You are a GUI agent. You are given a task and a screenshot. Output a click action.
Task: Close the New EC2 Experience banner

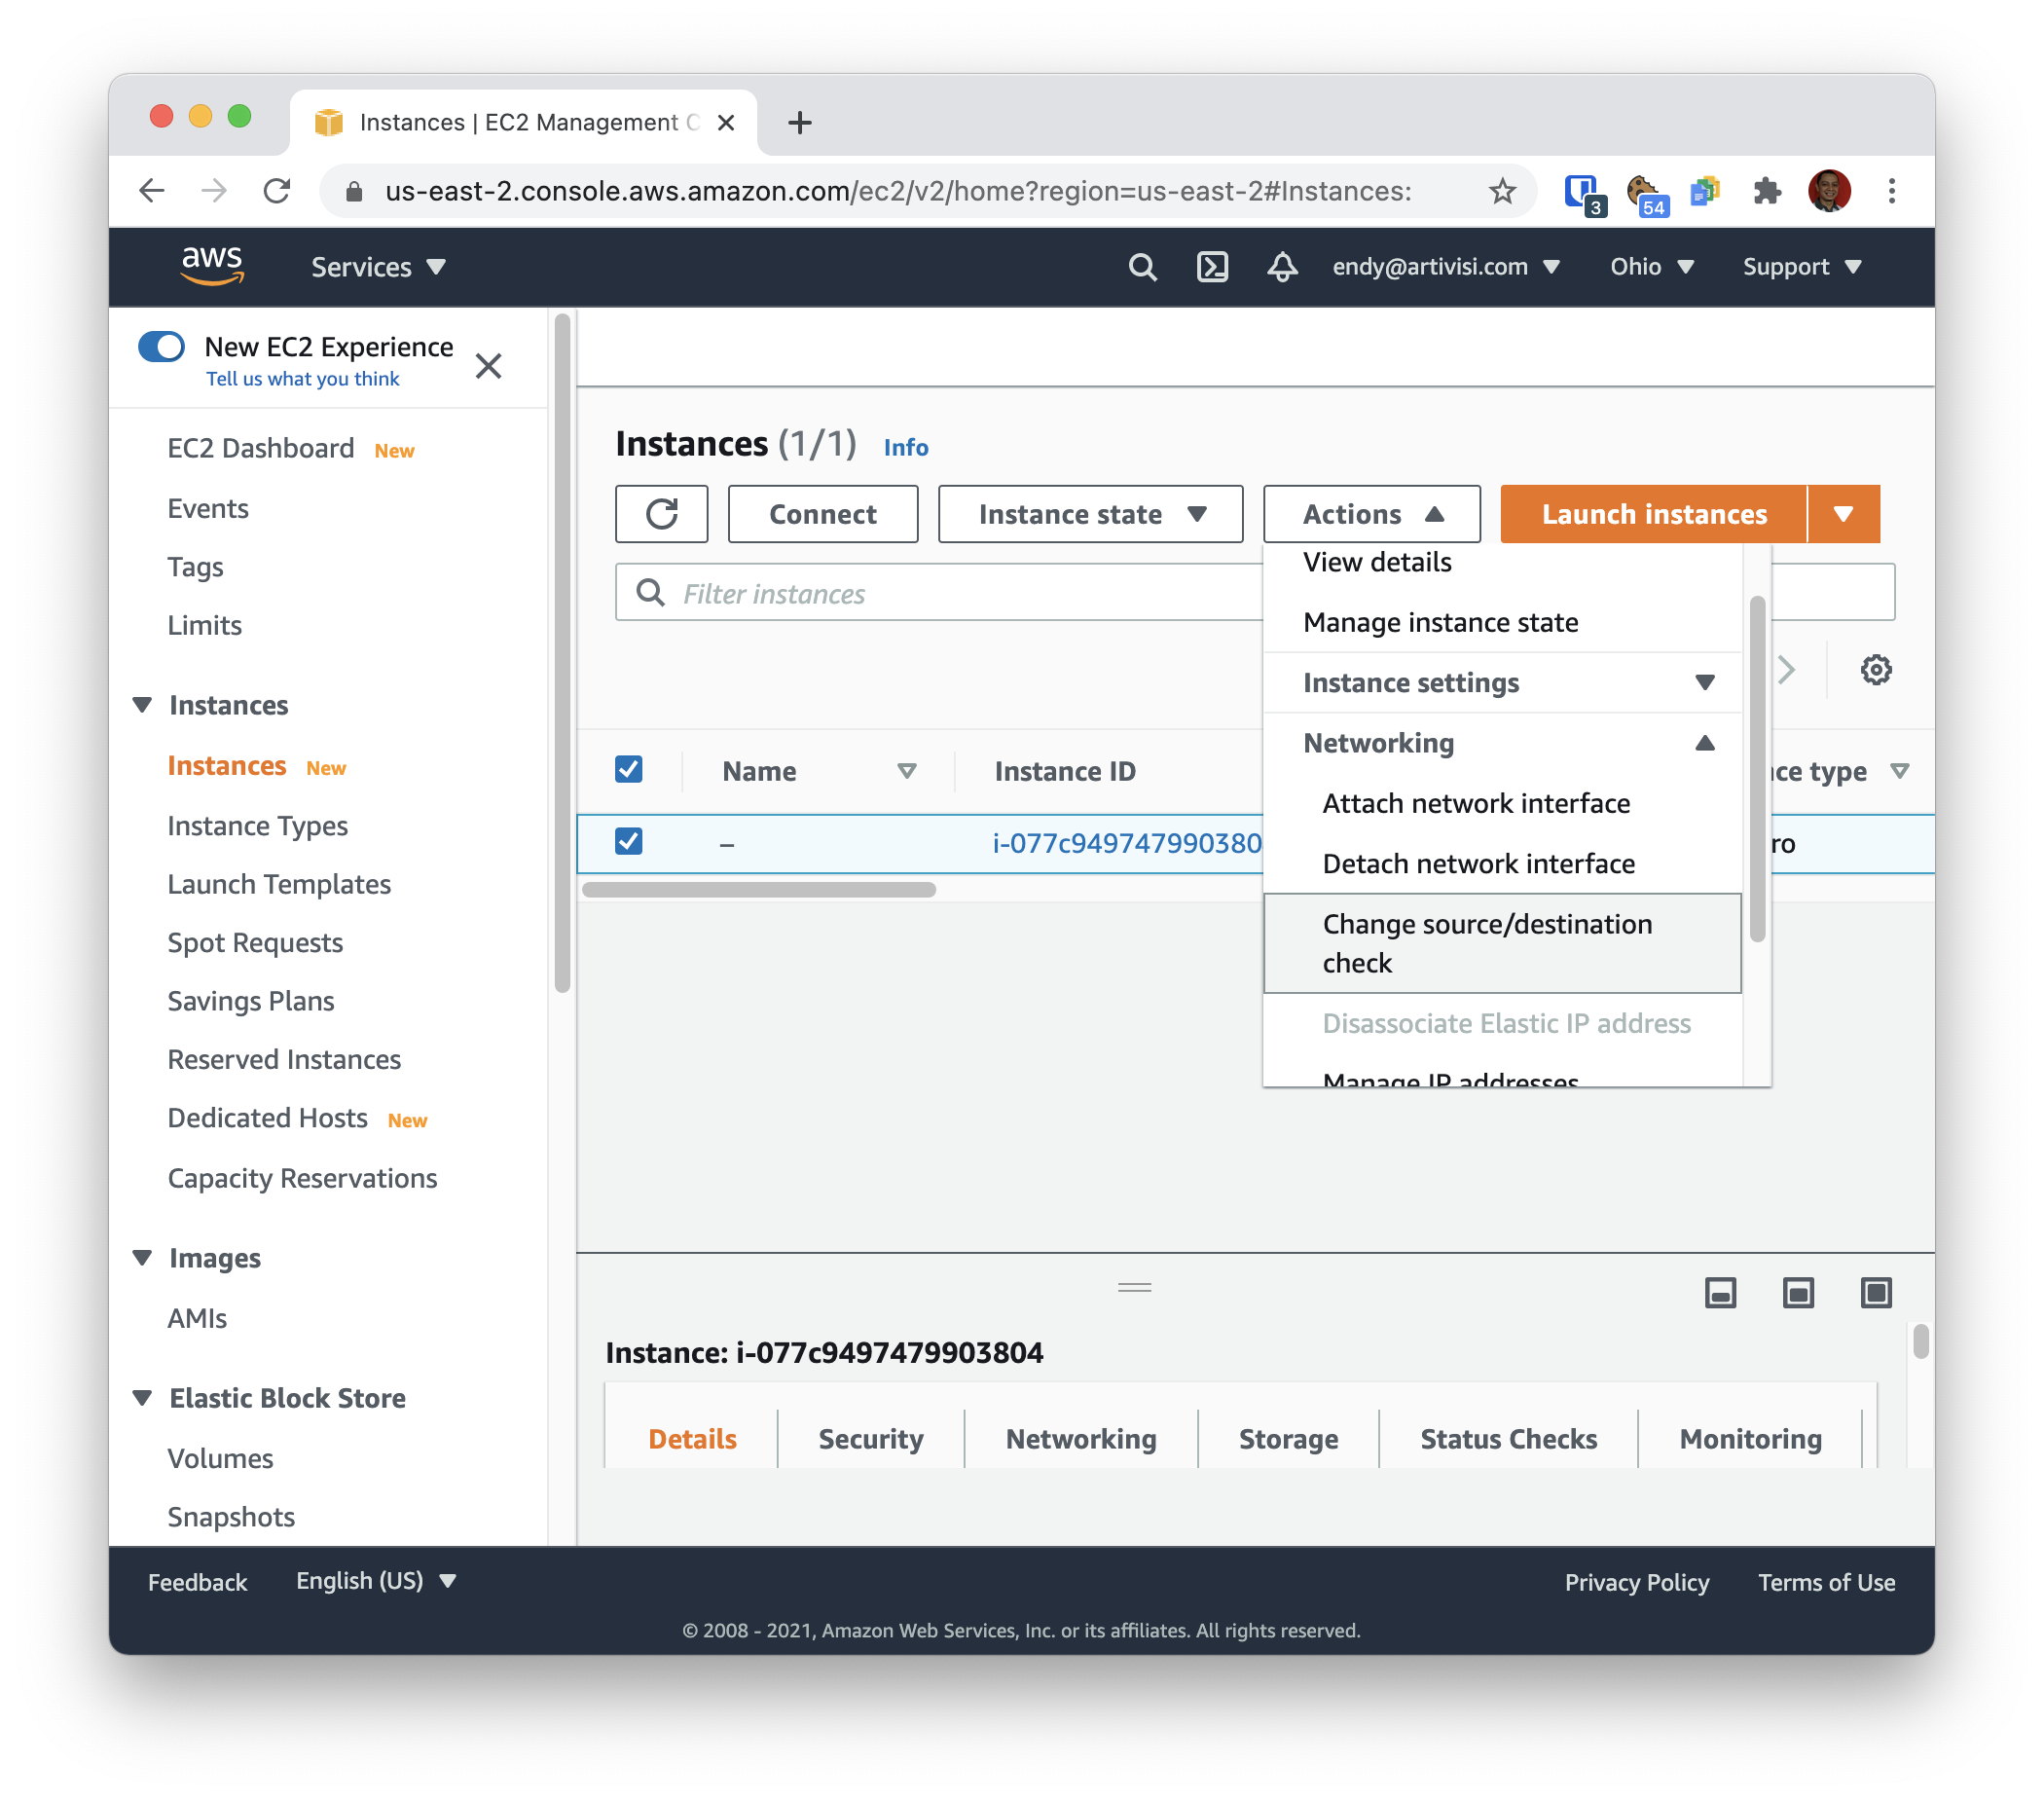488,366
